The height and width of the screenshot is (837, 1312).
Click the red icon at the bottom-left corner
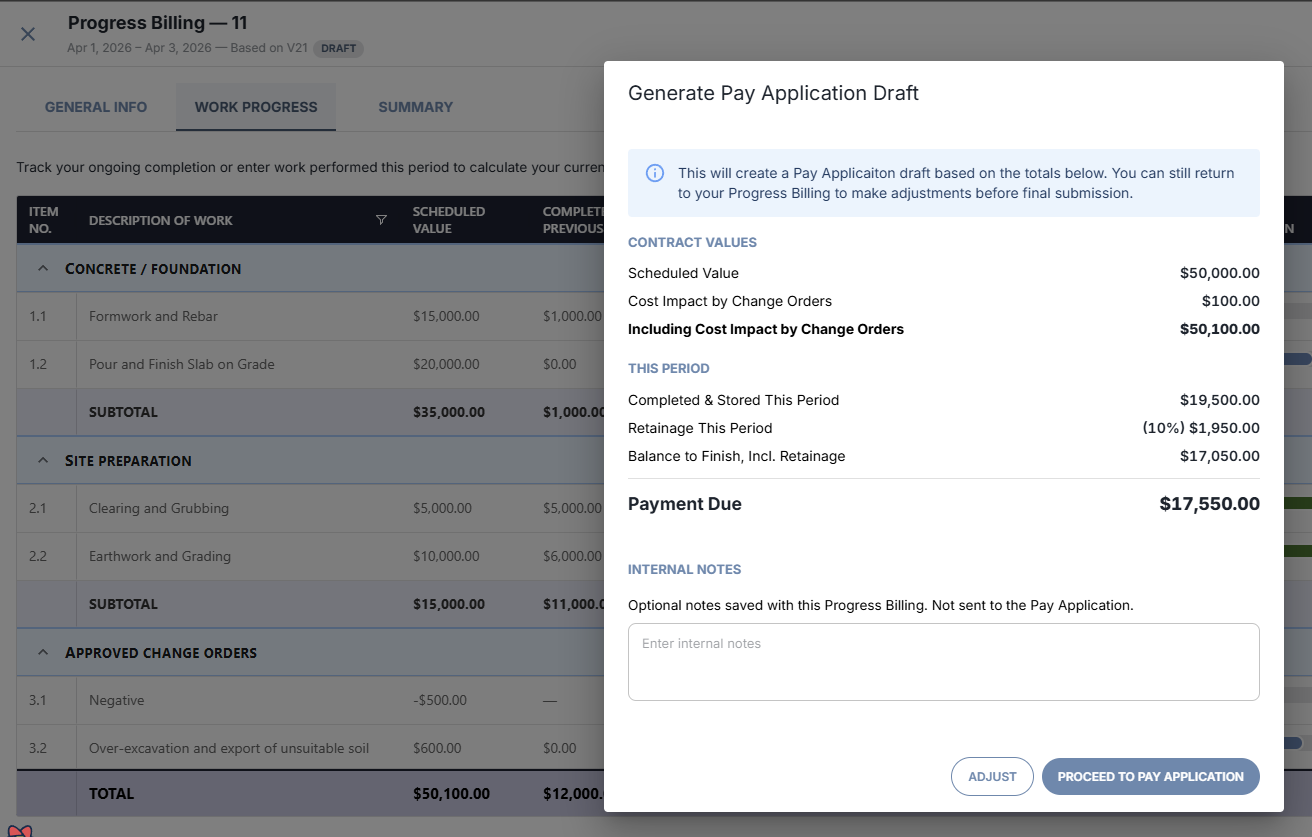click(x=20, y=831)
